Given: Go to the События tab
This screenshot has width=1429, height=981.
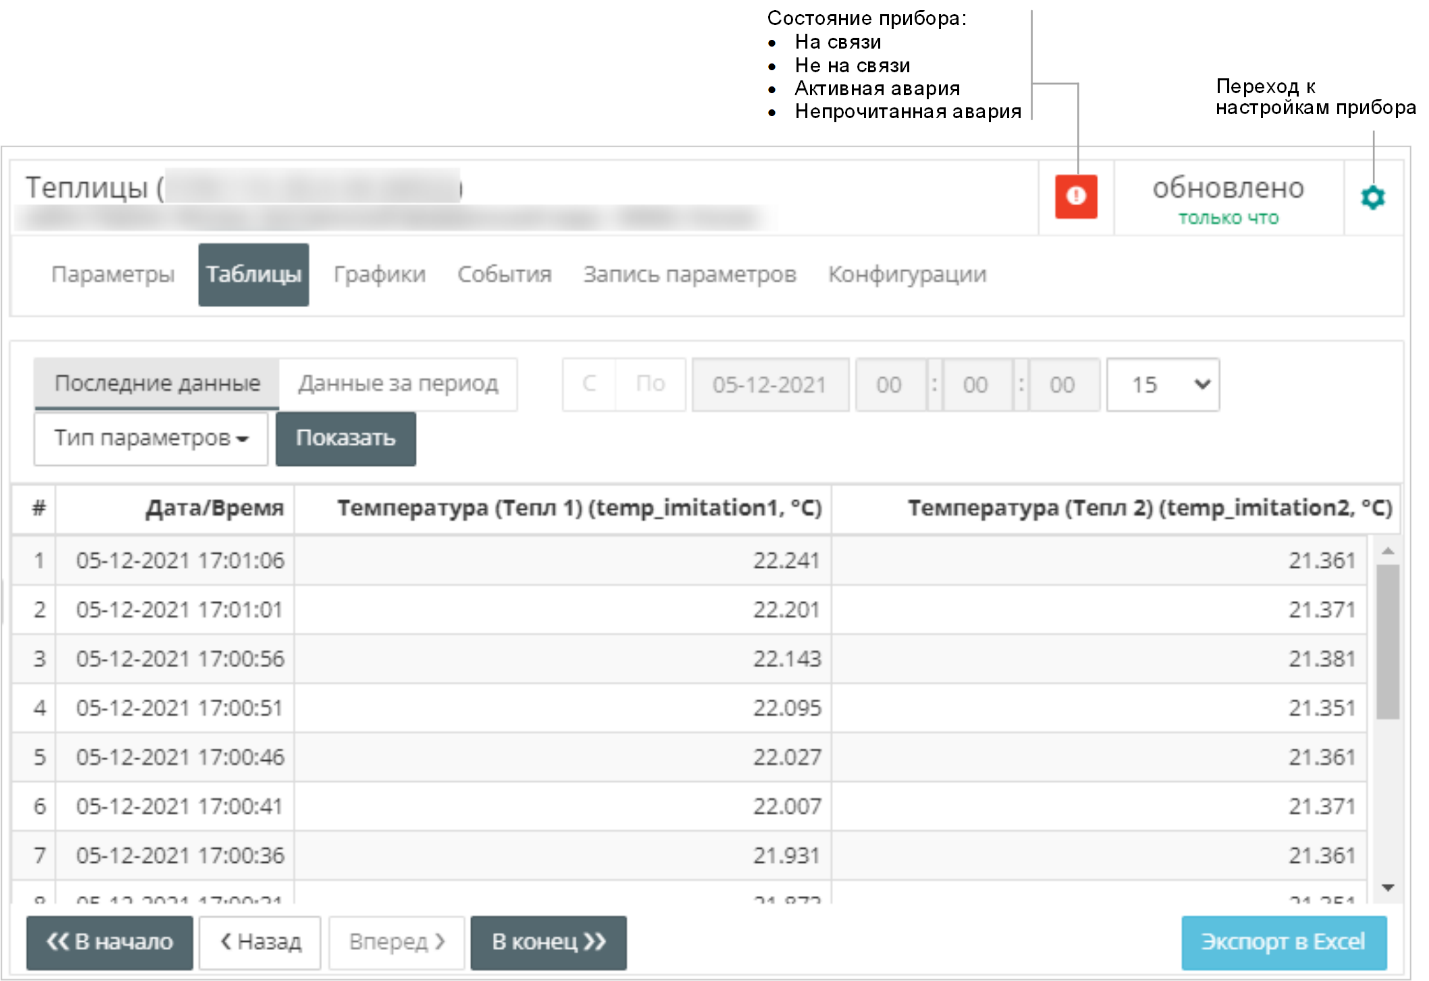Looking at the screenshot, I should tap(504, 275).
